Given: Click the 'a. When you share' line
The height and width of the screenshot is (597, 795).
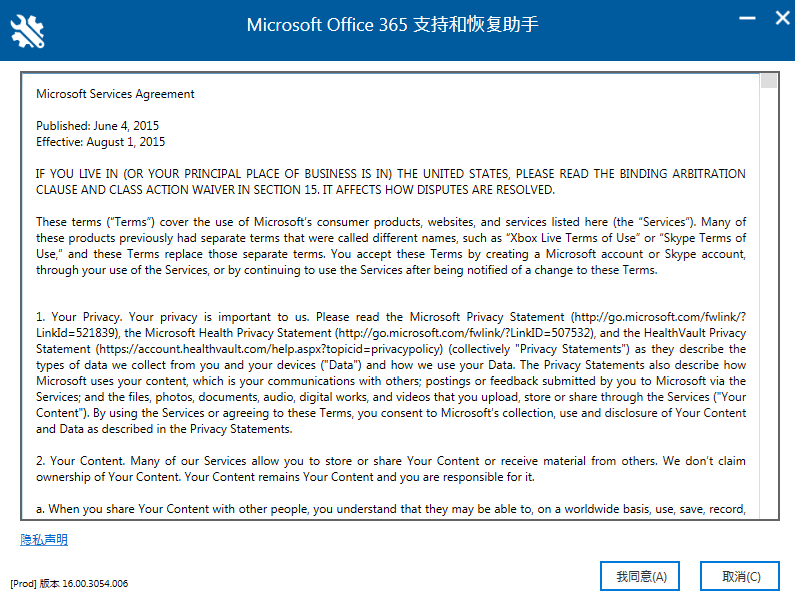Looking at the screenshot, I should click(390, 509).
